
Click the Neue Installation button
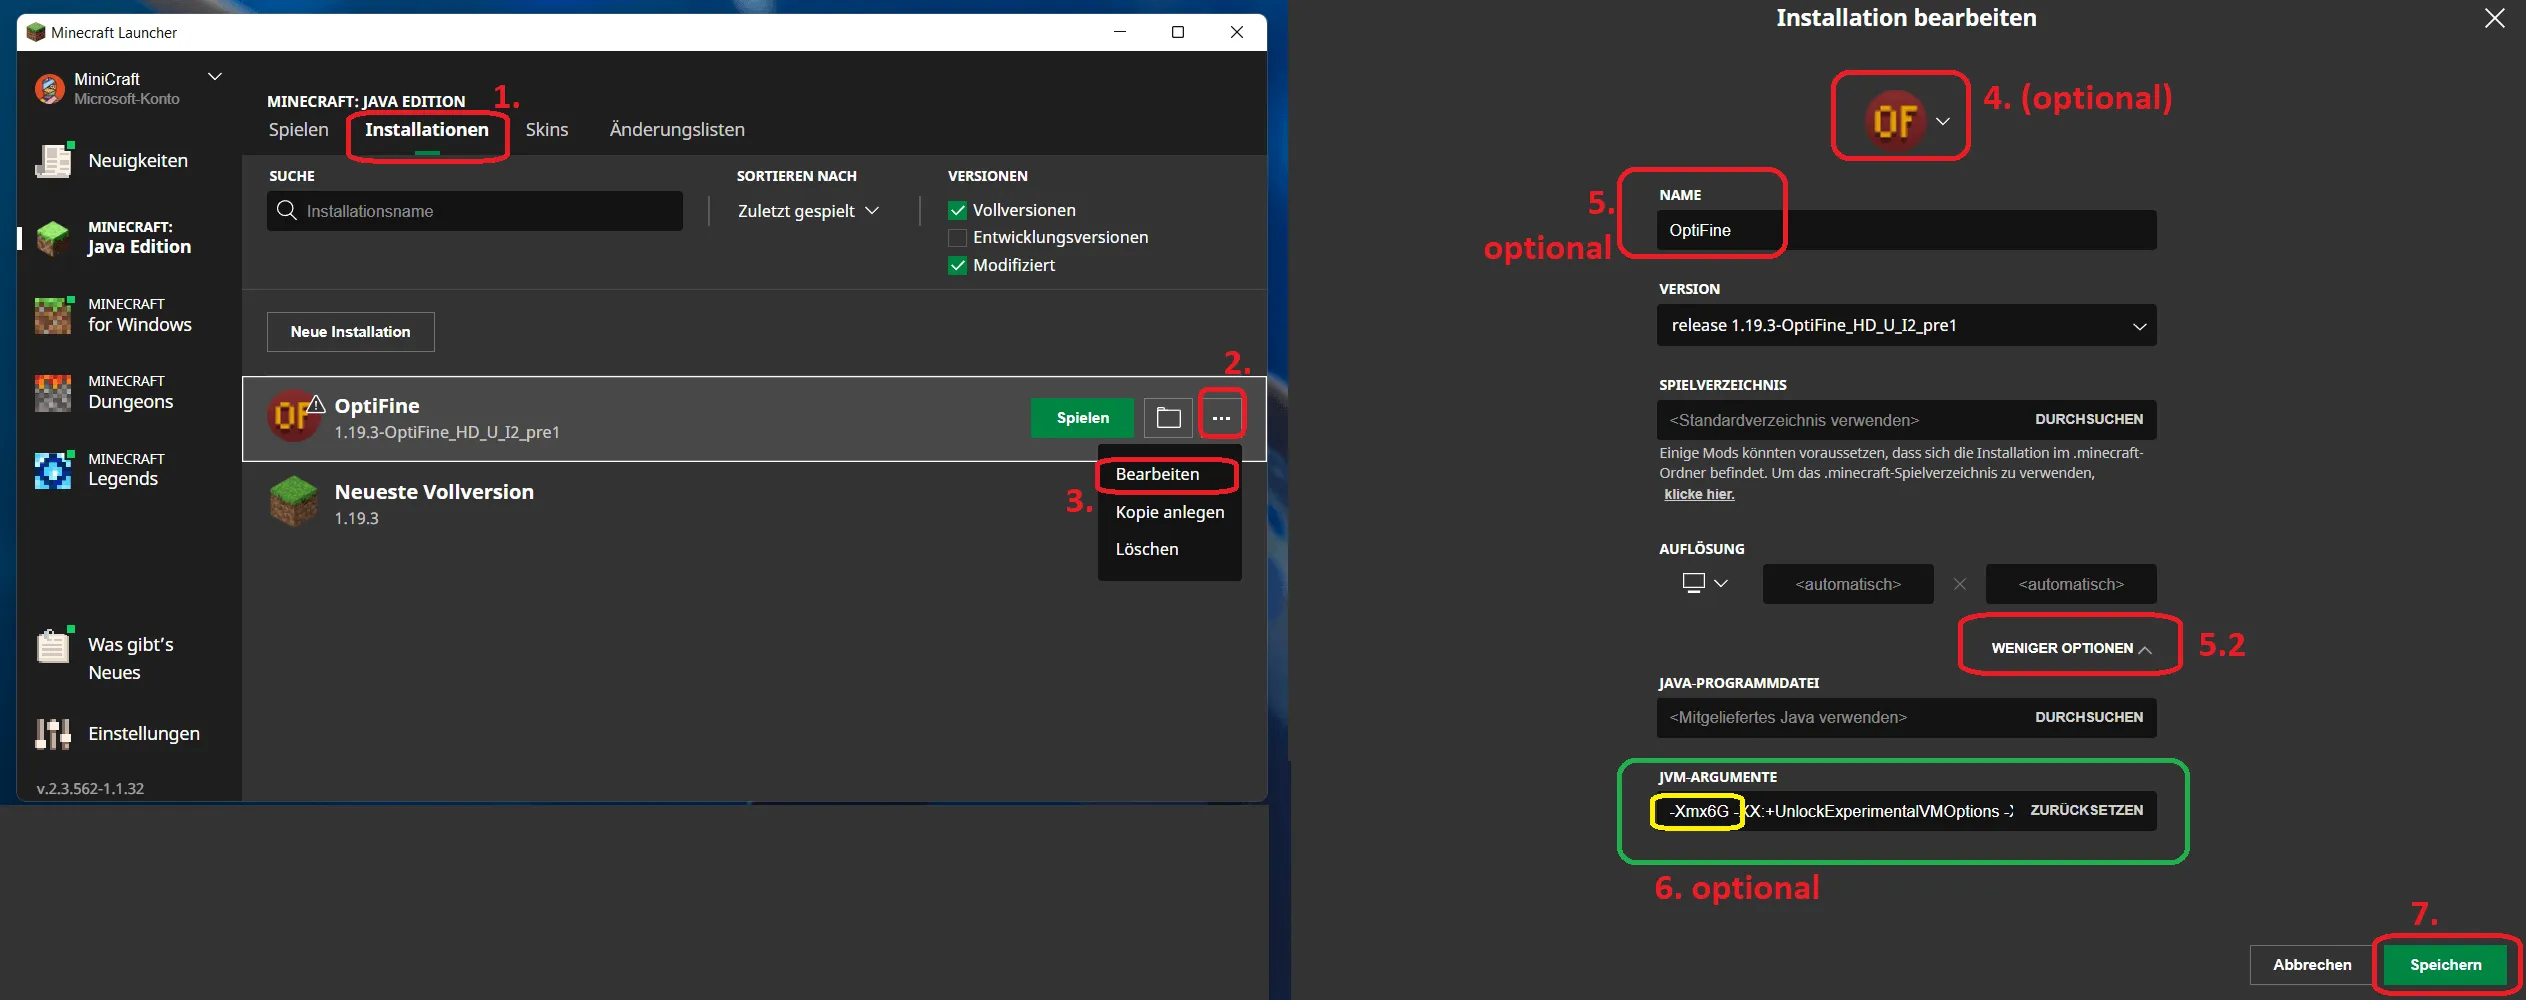350,332
